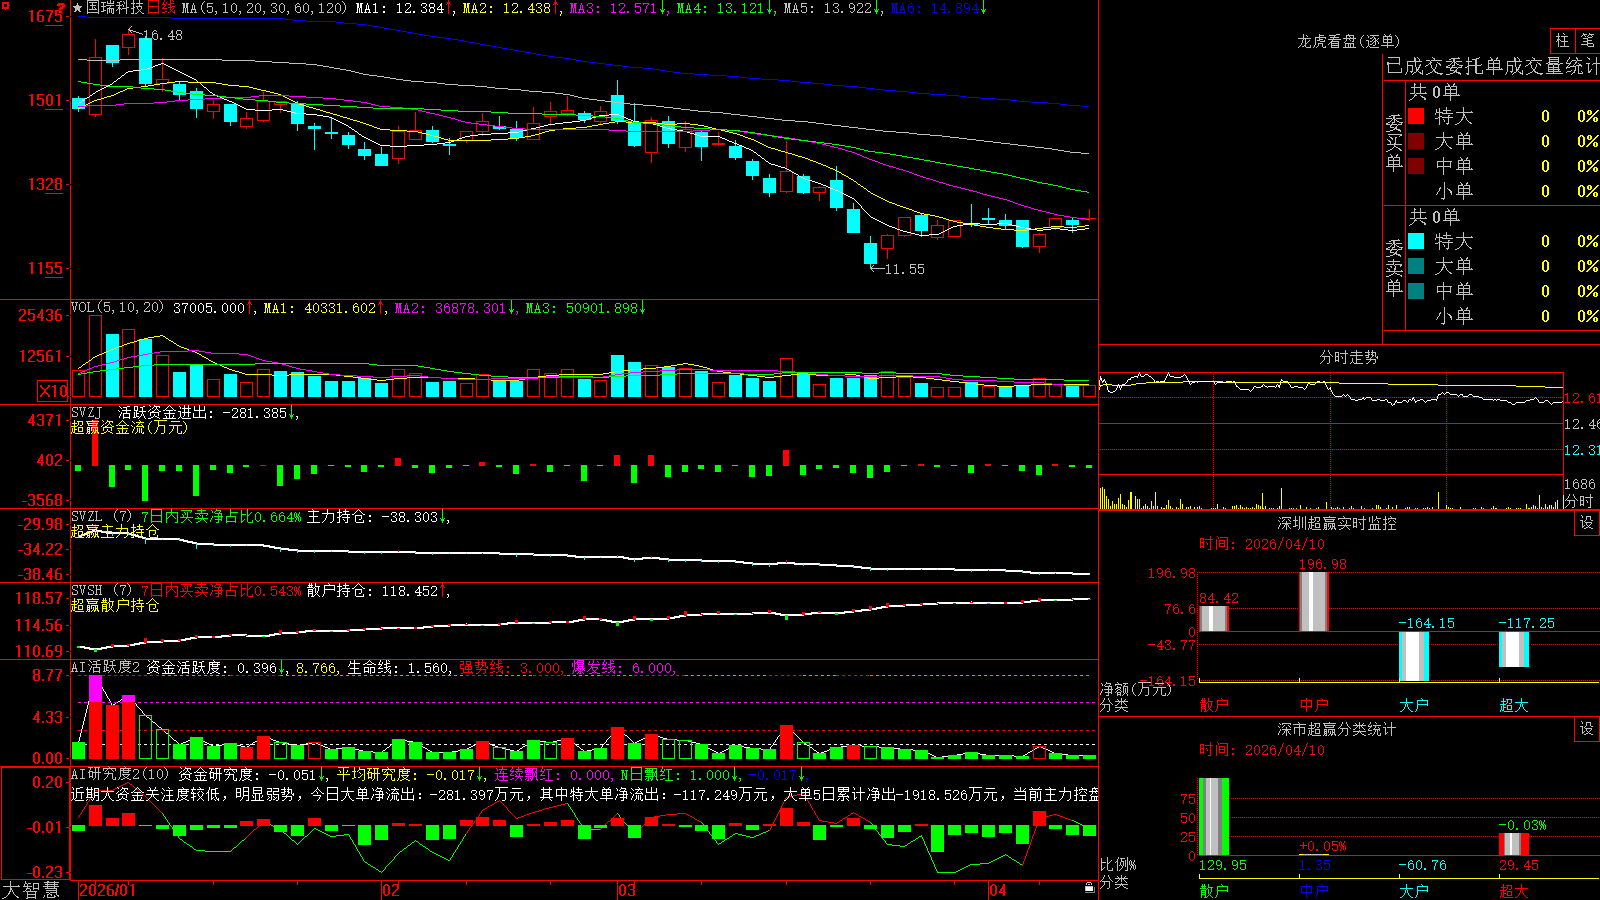
Task: Click the 中户 label in 深市超赢分类统计
Action: pyautogui.click(x=1314, y=891)
